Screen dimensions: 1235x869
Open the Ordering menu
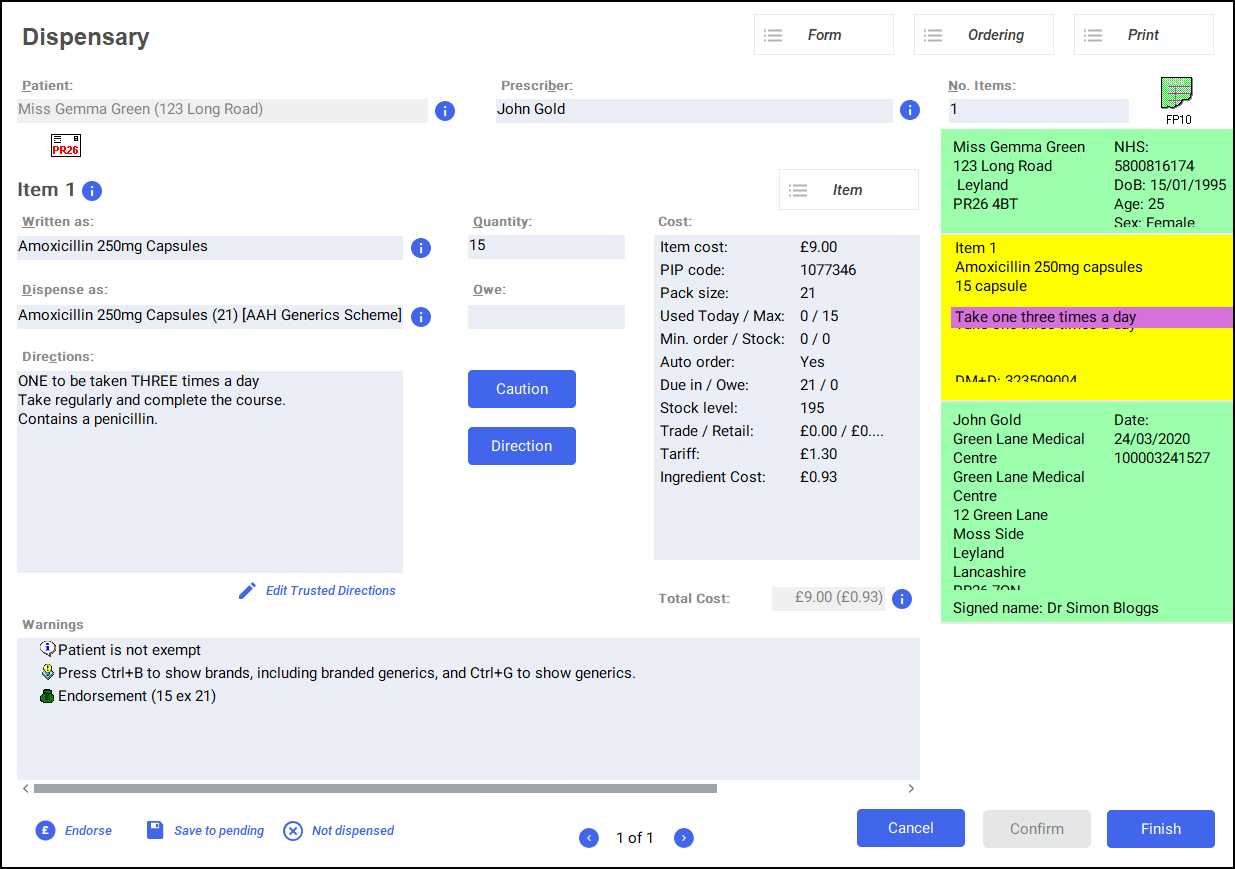tap(983, 35)
